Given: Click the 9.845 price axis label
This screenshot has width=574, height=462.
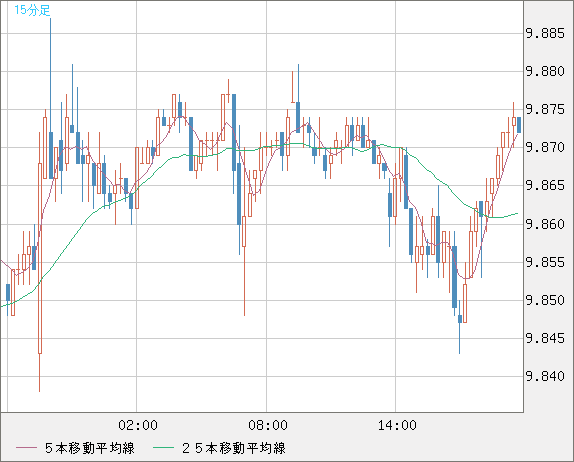Looking at the screenshot, I should [x=545, y=338].
